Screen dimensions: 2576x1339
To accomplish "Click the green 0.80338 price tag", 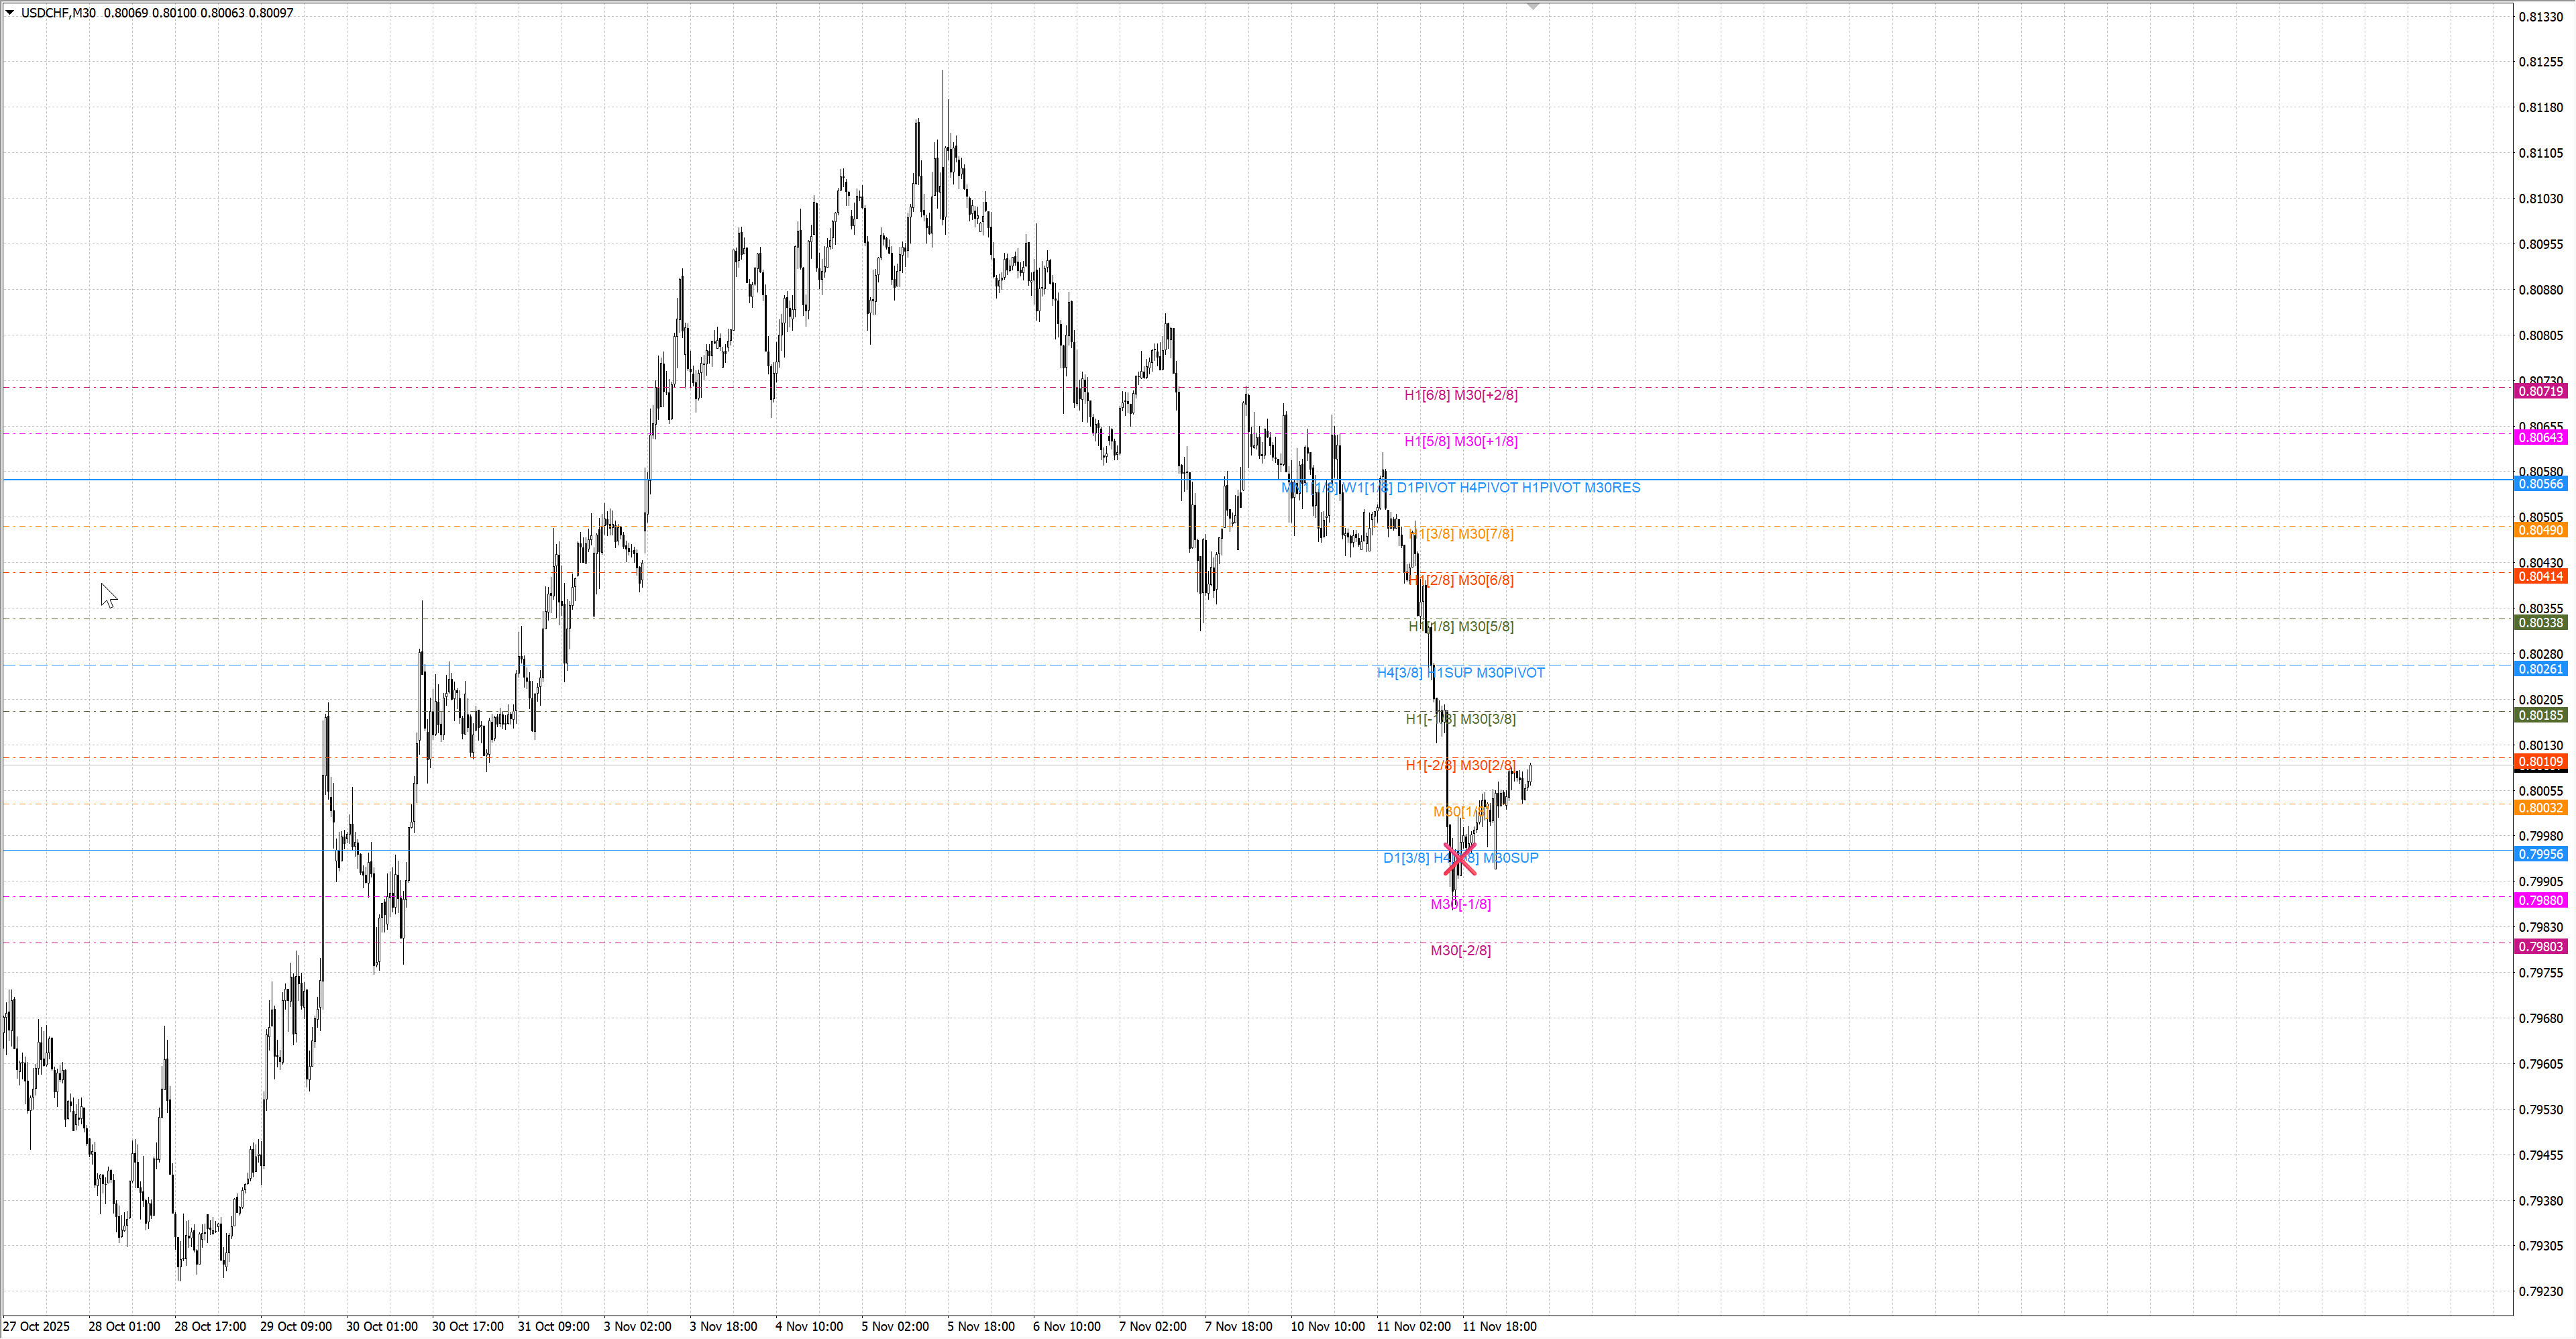I will [2540, 623].
